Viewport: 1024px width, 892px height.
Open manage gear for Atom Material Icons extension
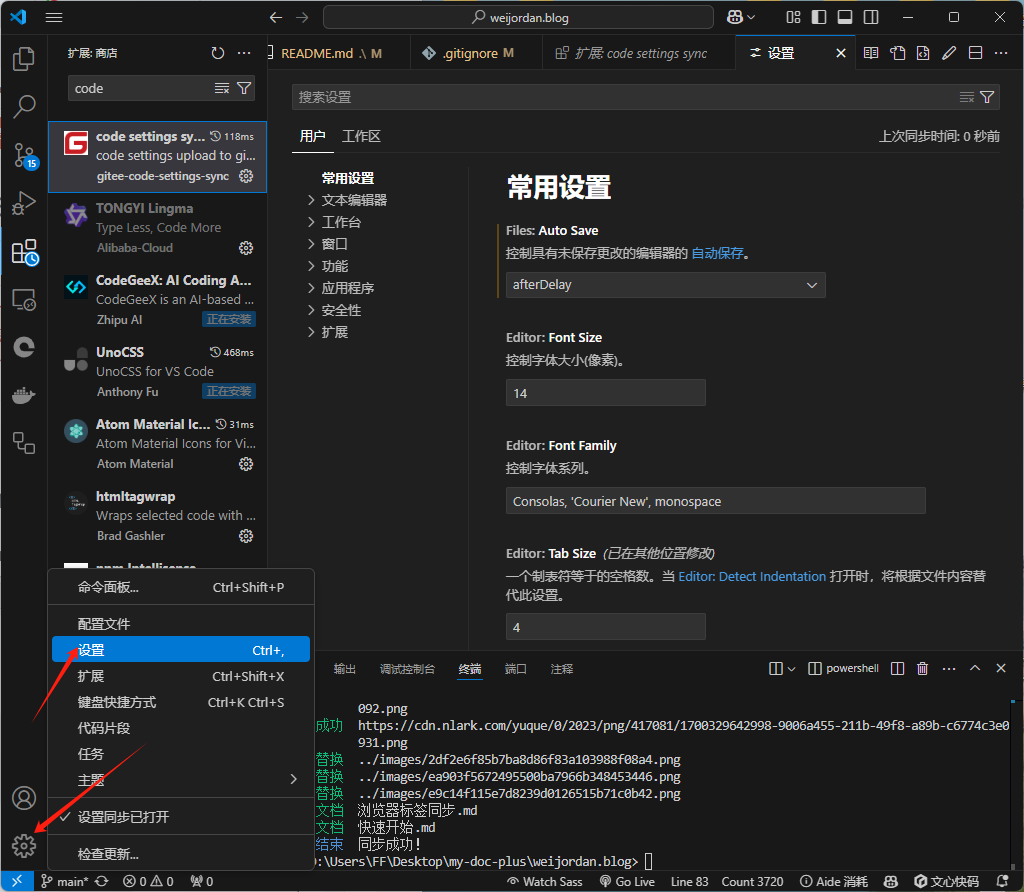246,464
